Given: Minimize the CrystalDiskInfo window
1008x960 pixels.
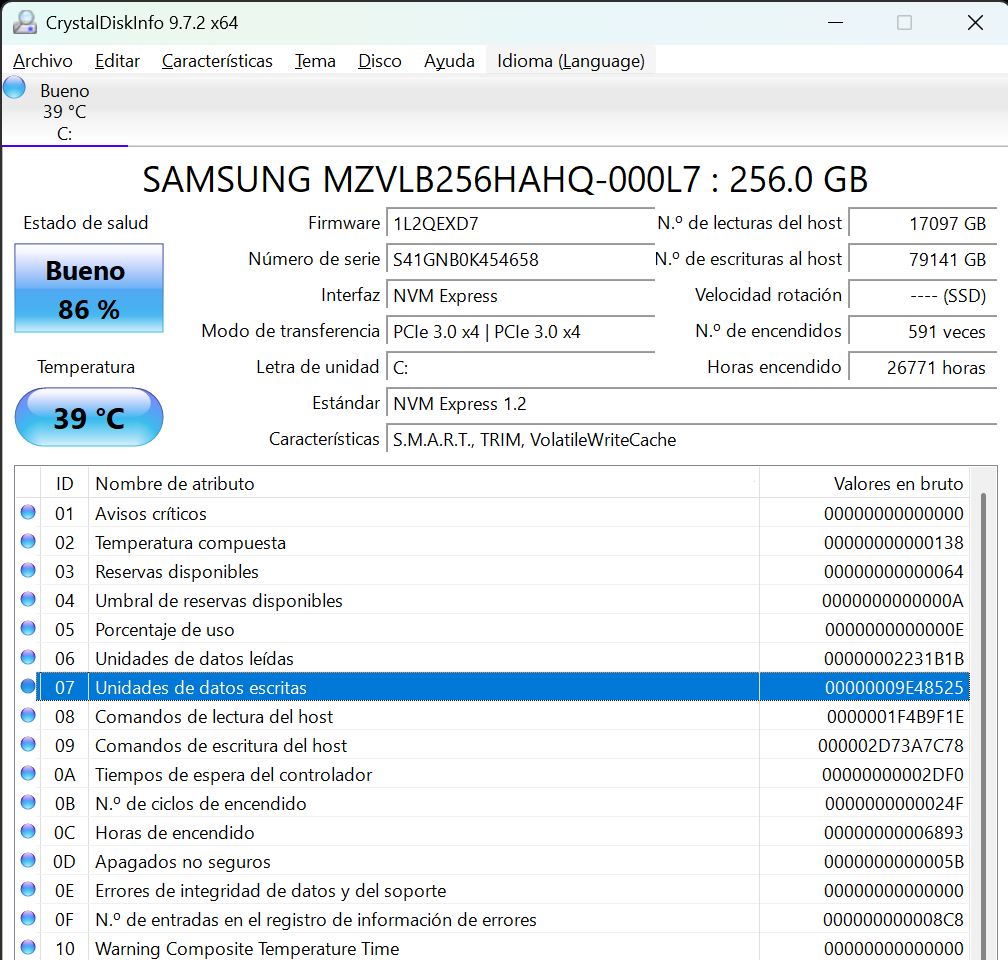Looking at the screenshot, I should pos(835,23).
